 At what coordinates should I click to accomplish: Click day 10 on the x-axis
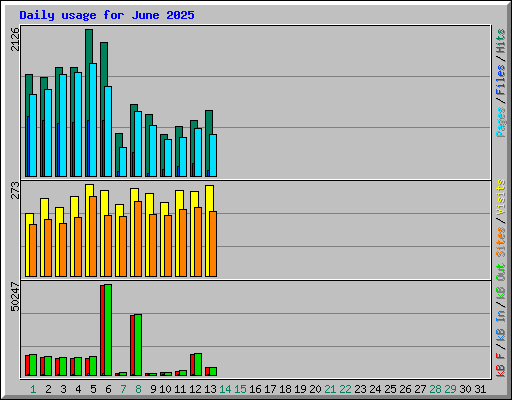[165, 389]
